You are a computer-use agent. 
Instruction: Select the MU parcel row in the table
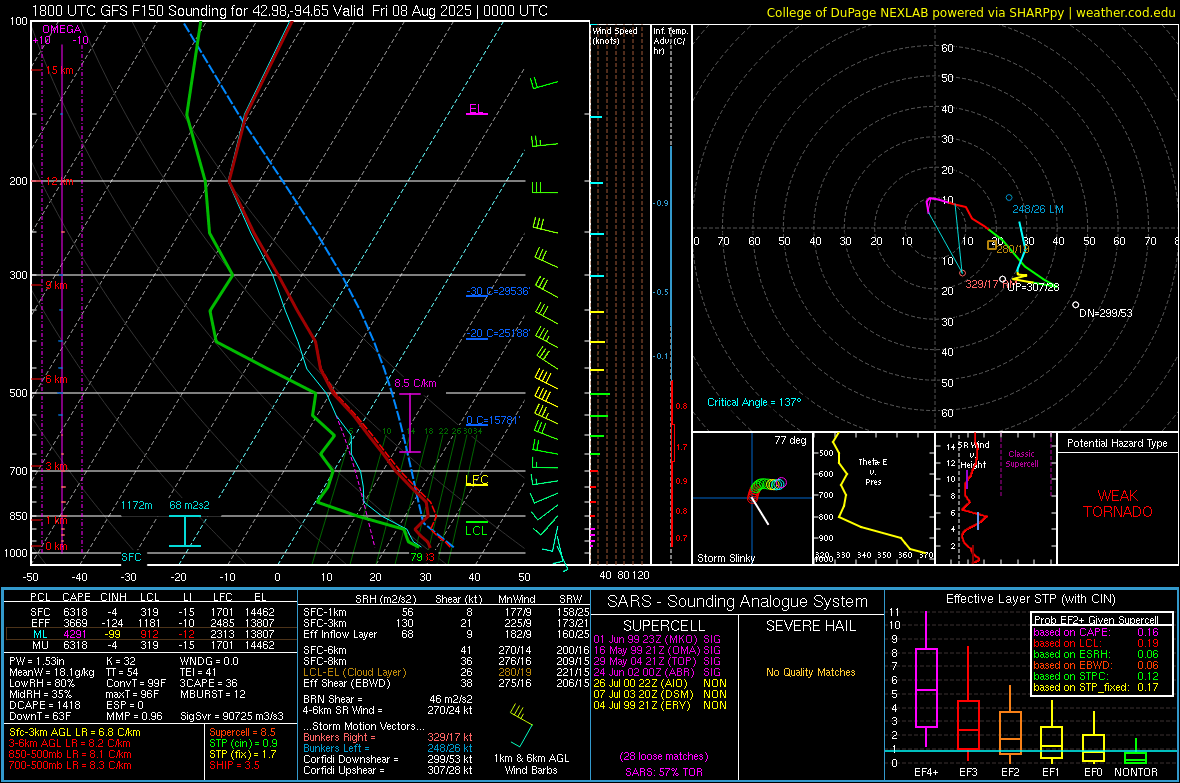(151, 645)
